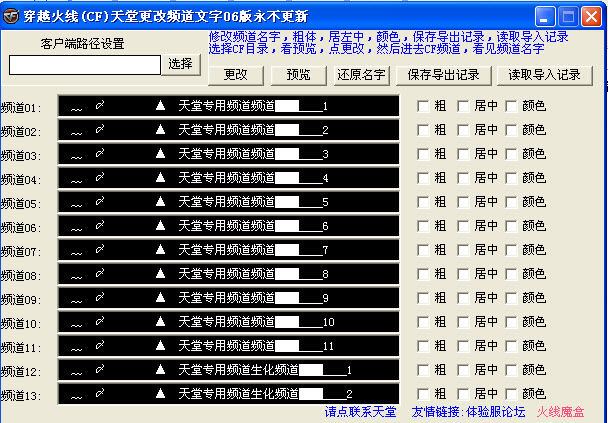
Task: Click the 更改 button
Action: tap(236, 75)
